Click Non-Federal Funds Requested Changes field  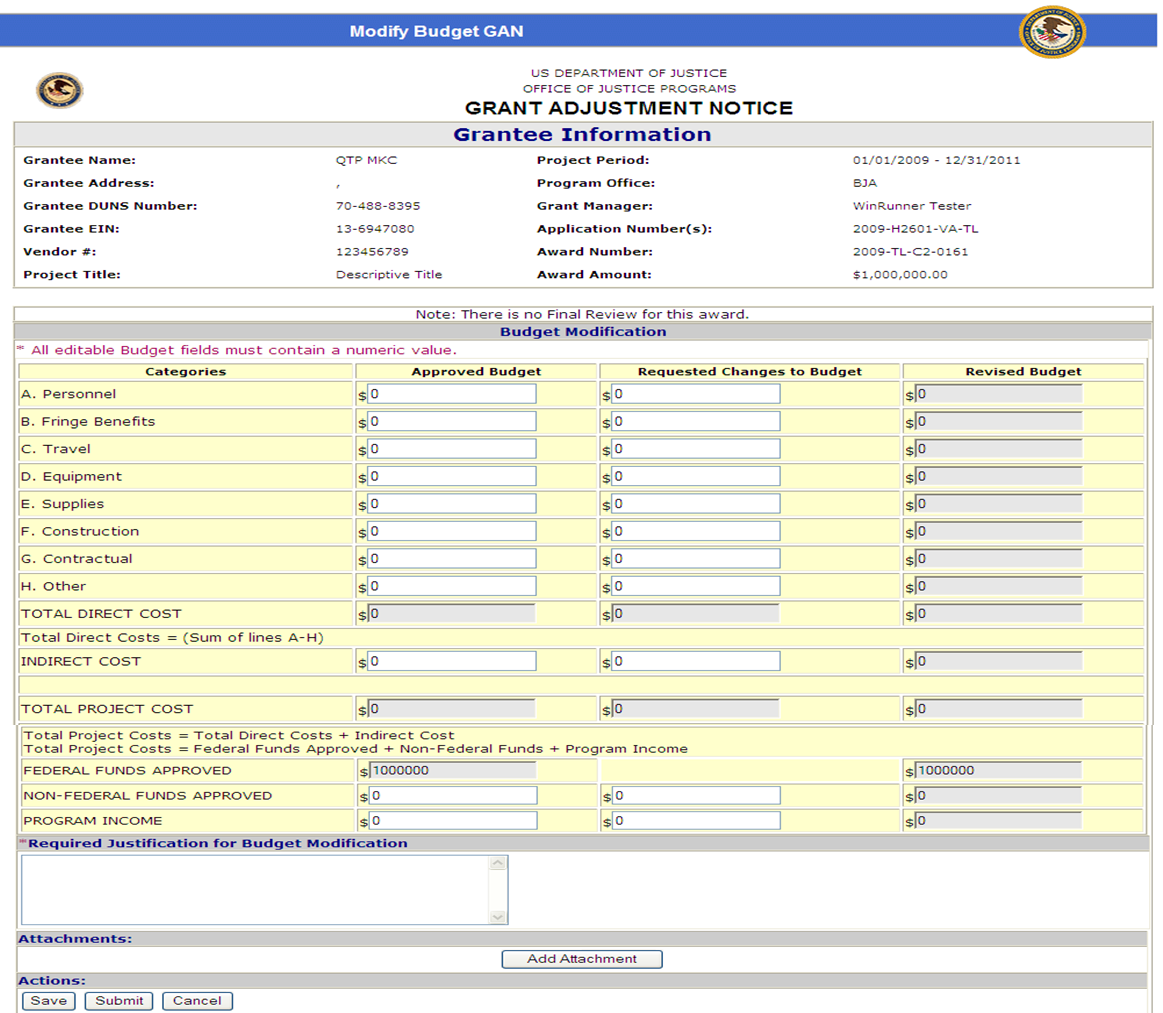tap(696, 796)
